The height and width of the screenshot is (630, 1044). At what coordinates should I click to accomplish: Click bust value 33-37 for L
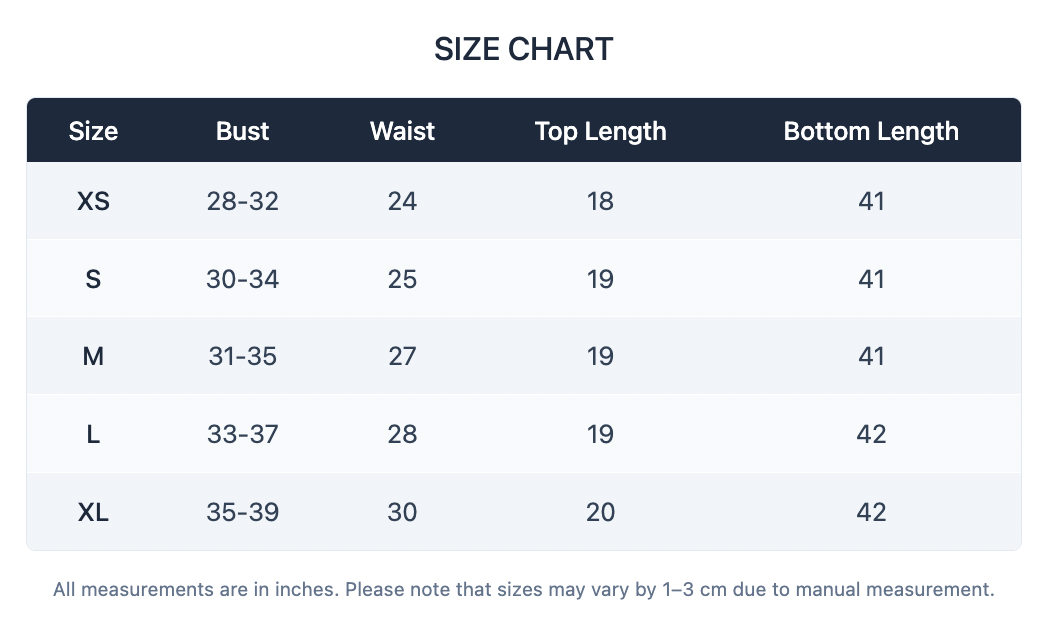tap(242, 434)
